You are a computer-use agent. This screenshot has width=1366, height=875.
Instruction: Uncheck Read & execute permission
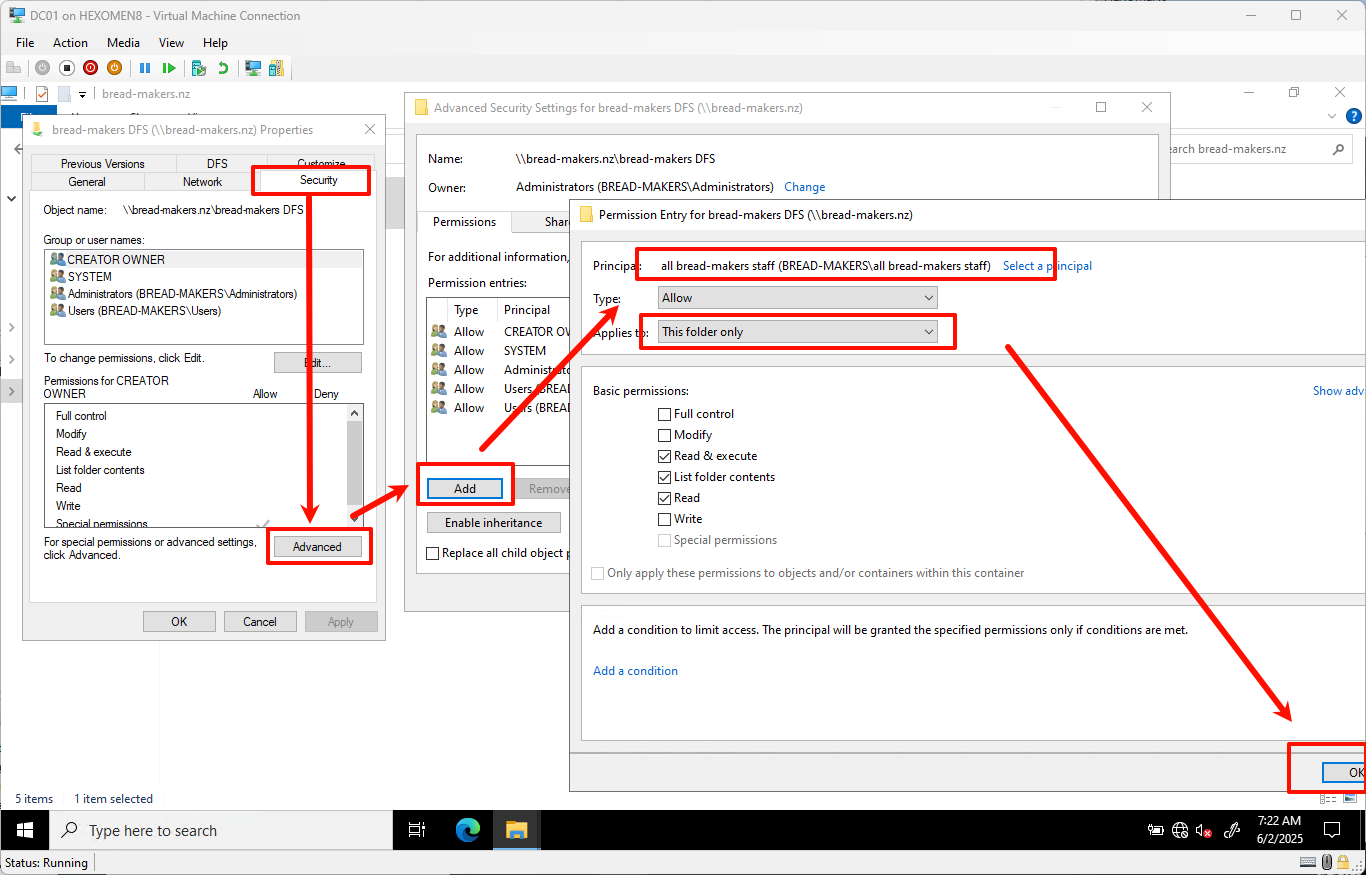click(665, 456)
